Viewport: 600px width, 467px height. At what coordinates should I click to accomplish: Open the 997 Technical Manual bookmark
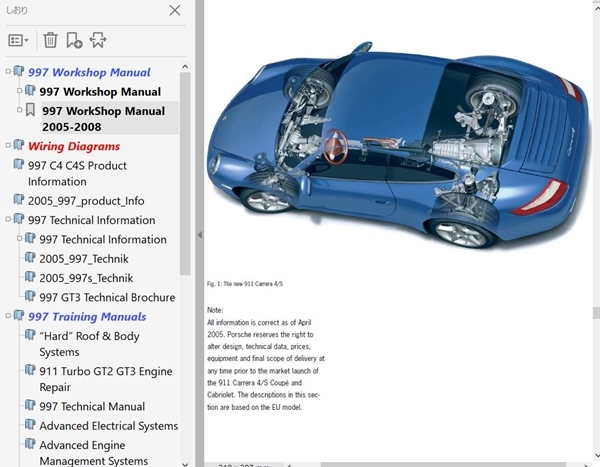click(92, 407)
